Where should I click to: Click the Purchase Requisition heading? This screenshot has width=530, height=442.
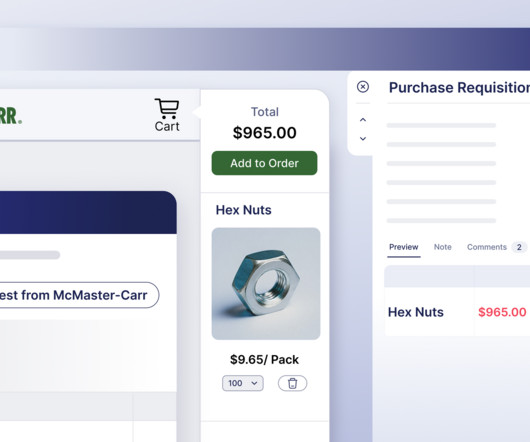(459, 88)
